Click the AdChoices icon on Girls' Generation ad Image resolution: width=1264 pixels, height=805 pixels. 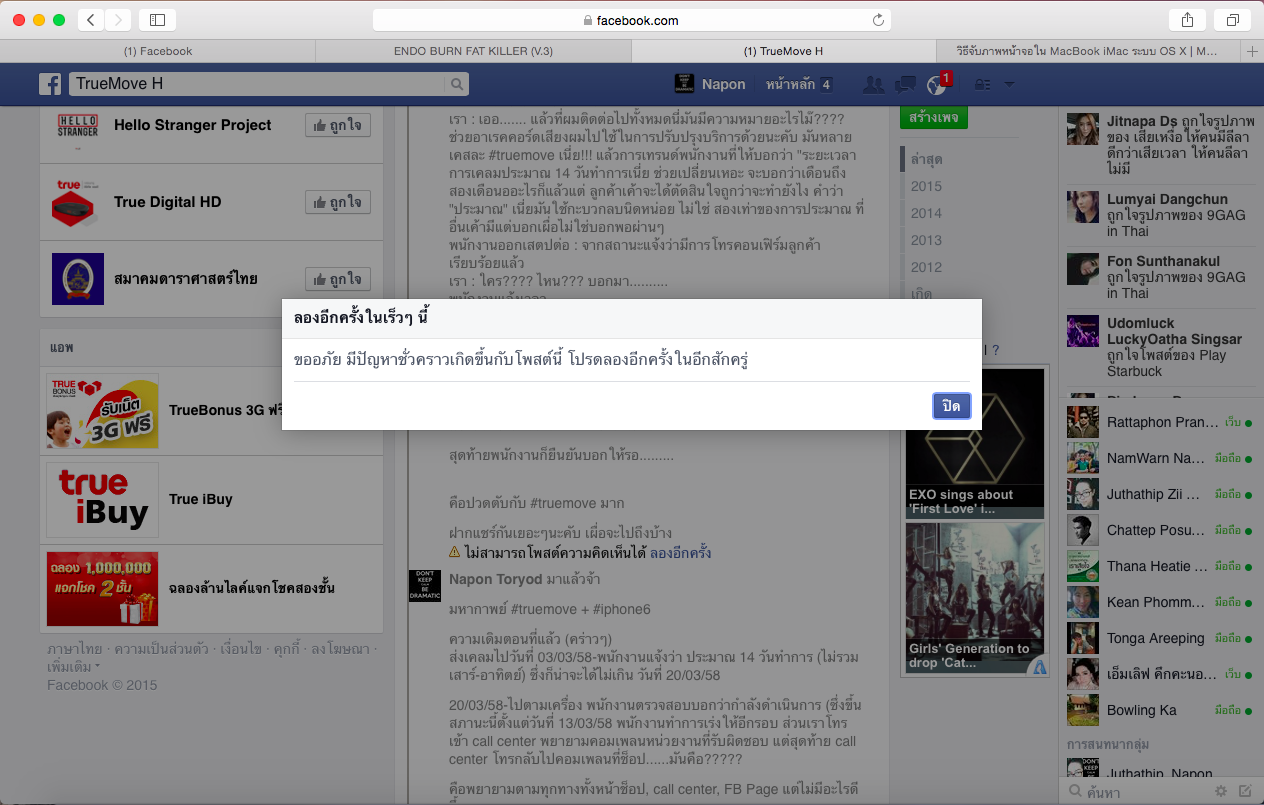1038,667
